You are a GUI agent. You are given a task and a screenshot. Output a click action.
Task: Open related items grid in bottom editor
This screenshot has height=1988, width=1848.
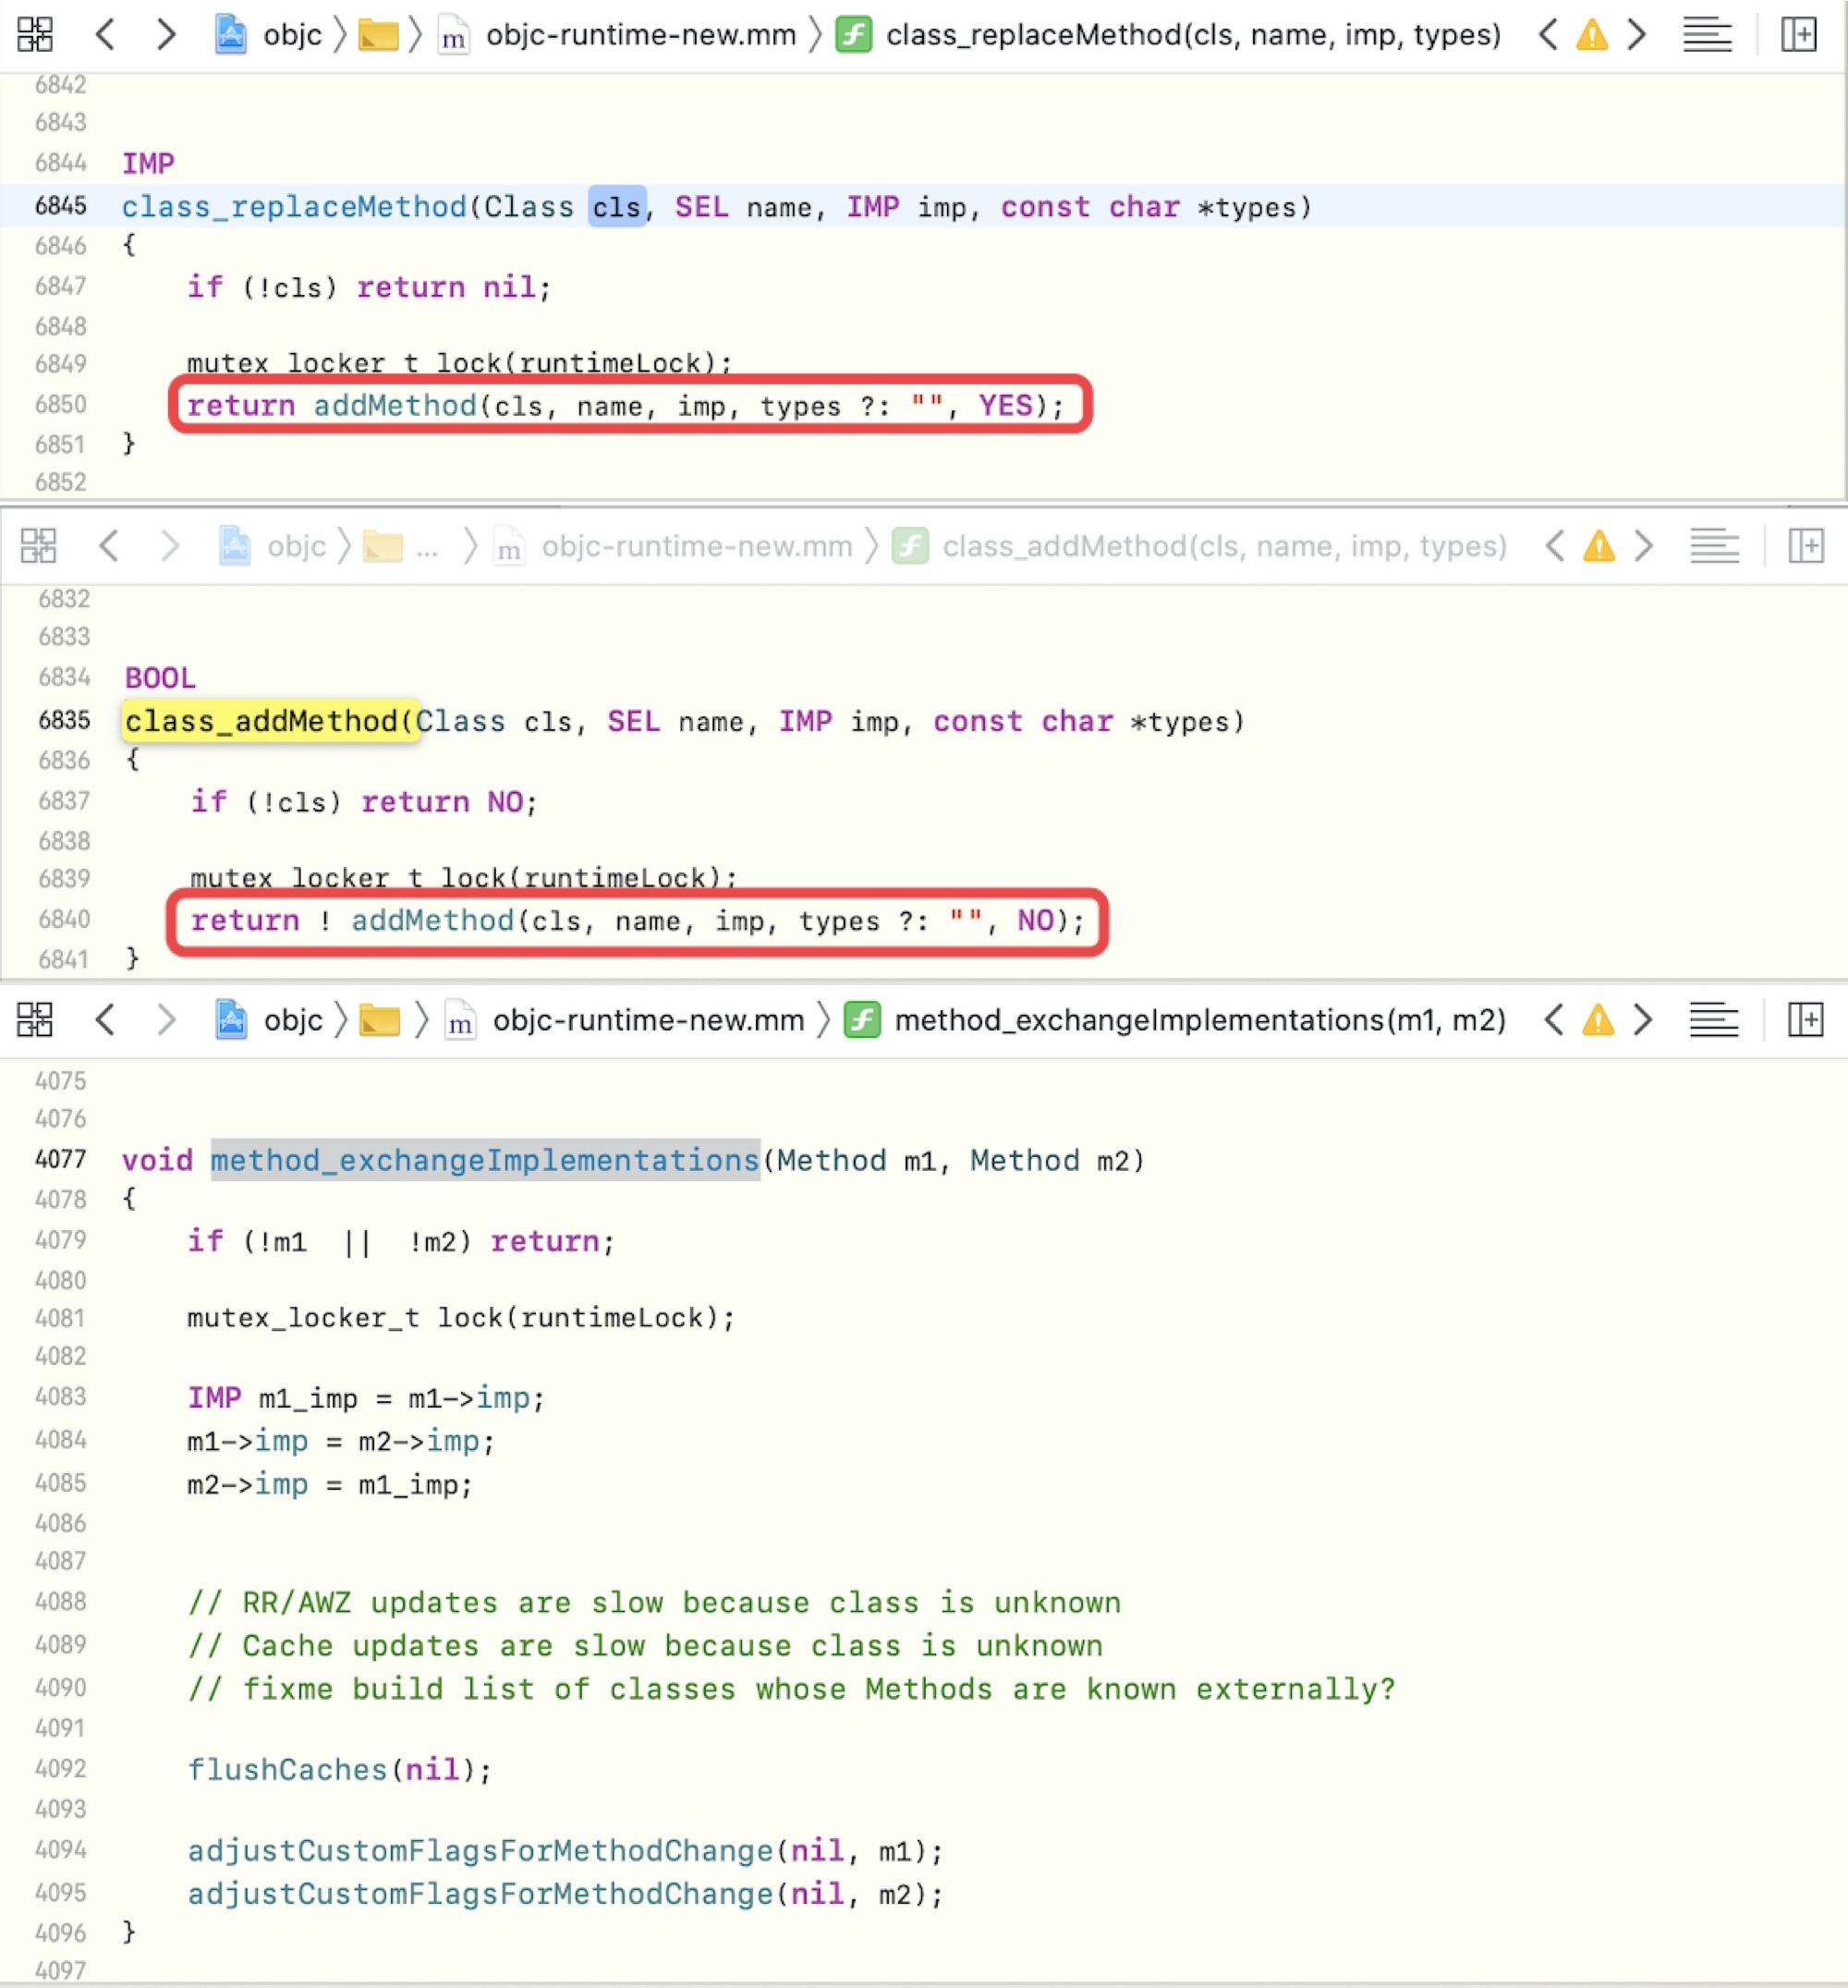[x=35, y=1020]
